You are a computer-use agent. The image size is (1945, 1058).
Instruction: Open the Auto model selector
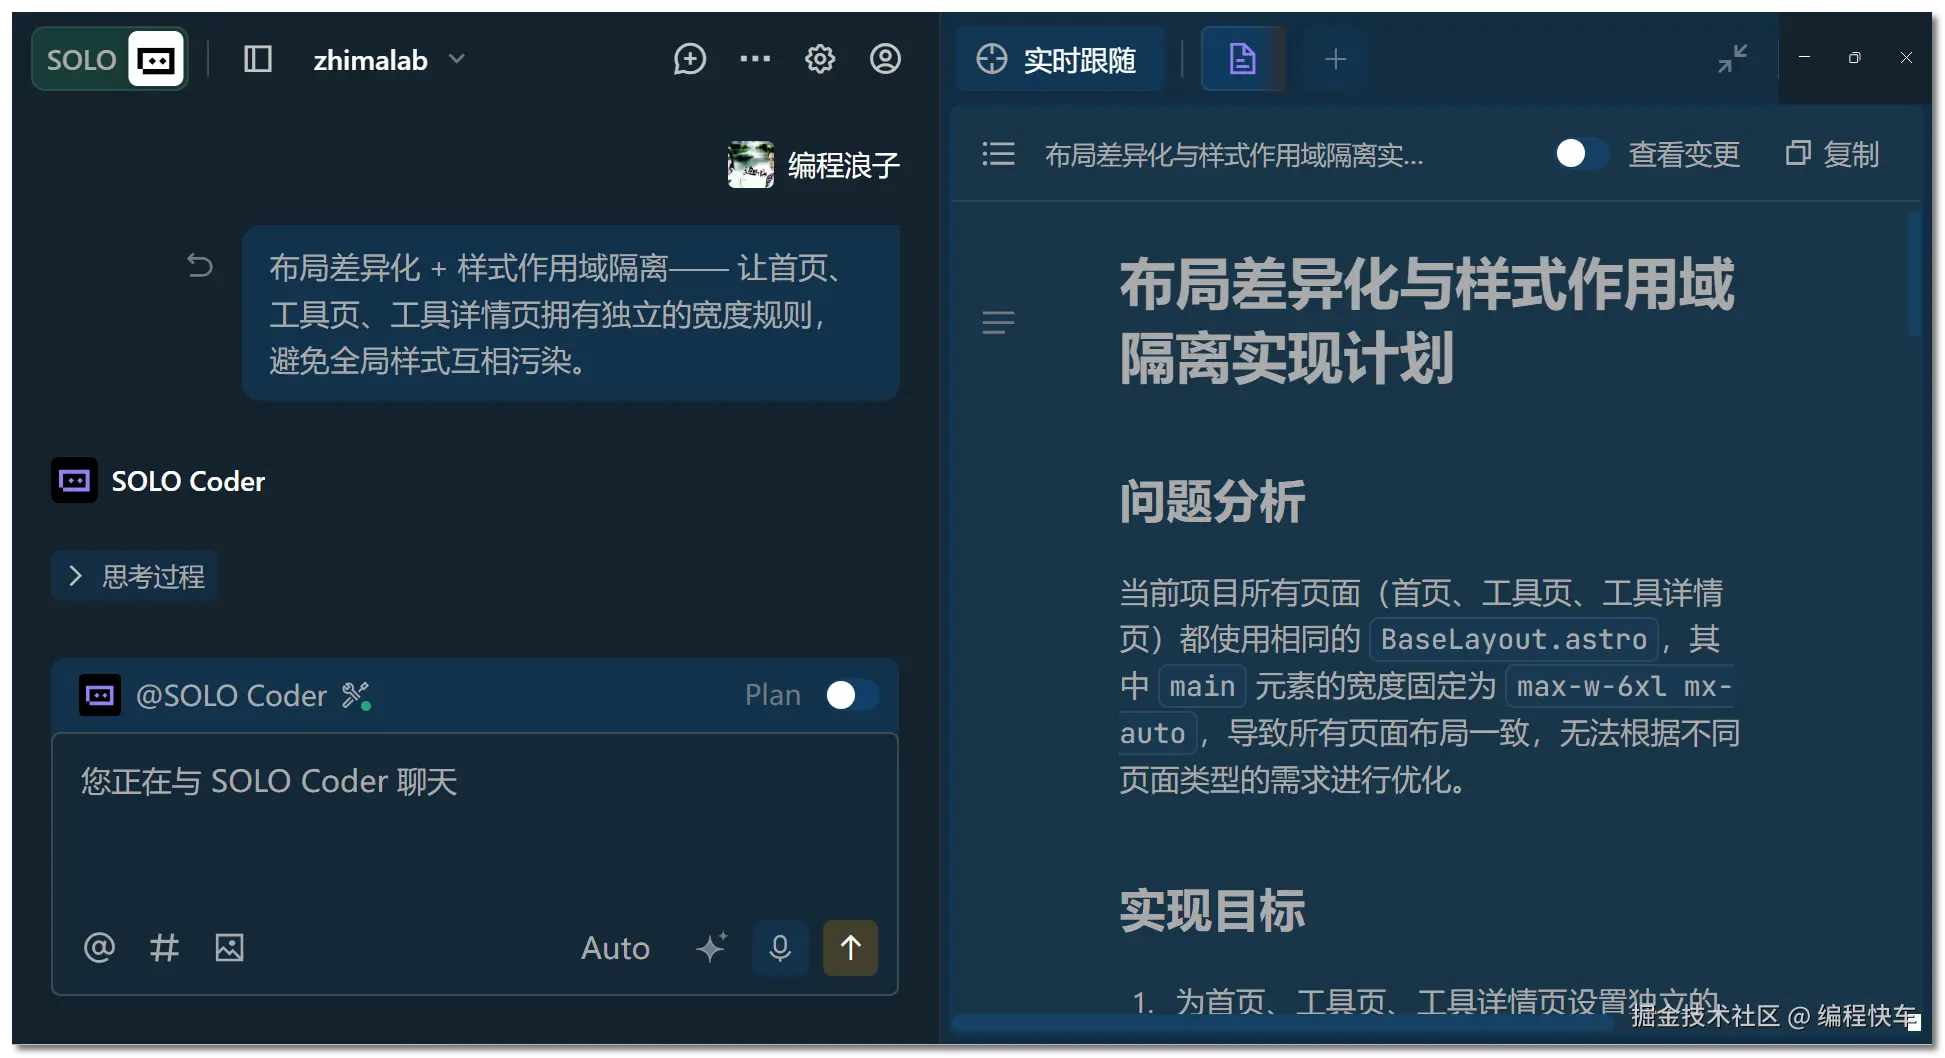tap(614, 948)
